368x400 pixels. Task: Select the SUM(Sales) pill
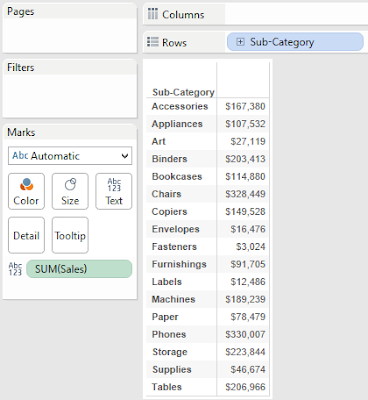click(79, 269)
